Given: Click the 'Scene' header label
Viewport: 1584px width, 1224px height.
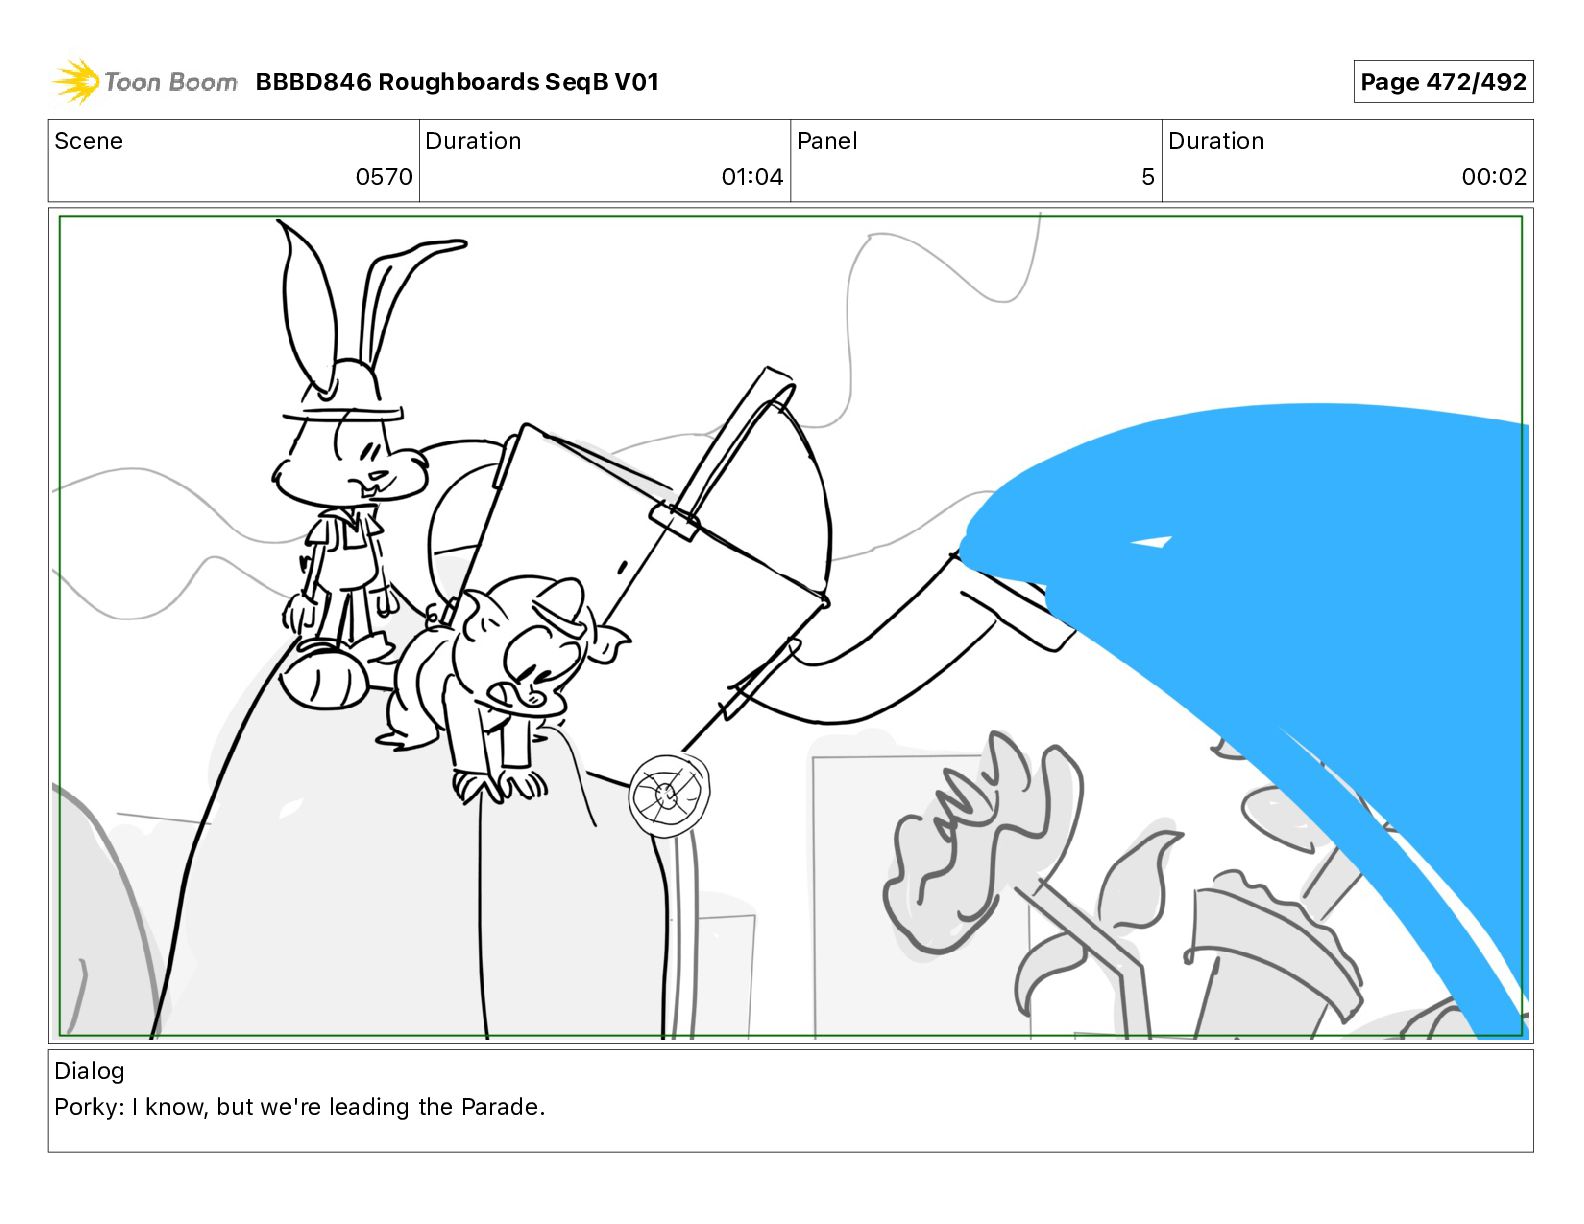Looking at the screenshot, I should [89, 141].
